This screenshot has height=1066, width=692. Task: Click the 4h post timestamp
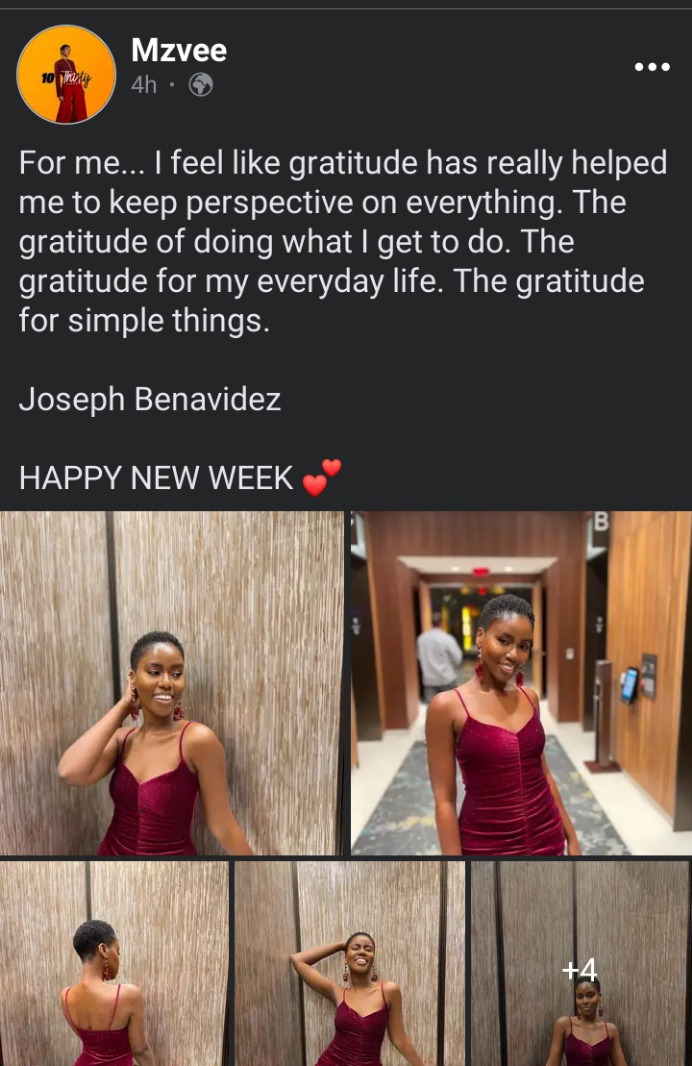pos(143,85)
